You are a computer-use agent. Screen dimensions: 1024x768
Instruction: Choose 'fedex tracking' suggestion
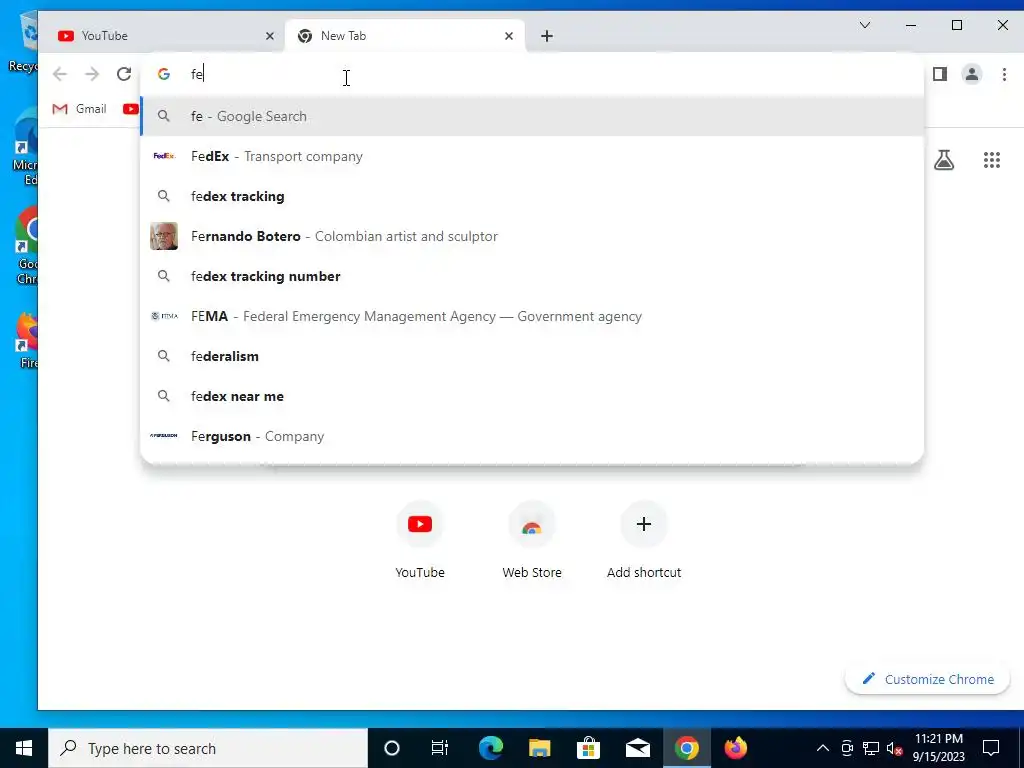coord(532,196)
